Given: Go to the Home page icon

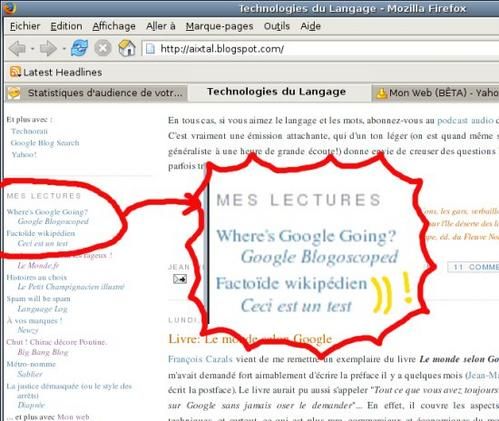Looking at the screenshot, I should click(127, 48).
